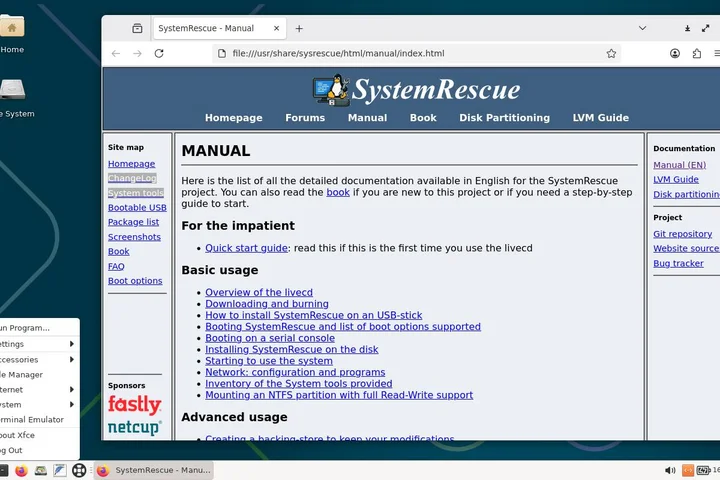Image resolution: width=720 pixels, height=480 pixels.
Task: Expand the Internet submenu arrow
Action: pos(72,390)
